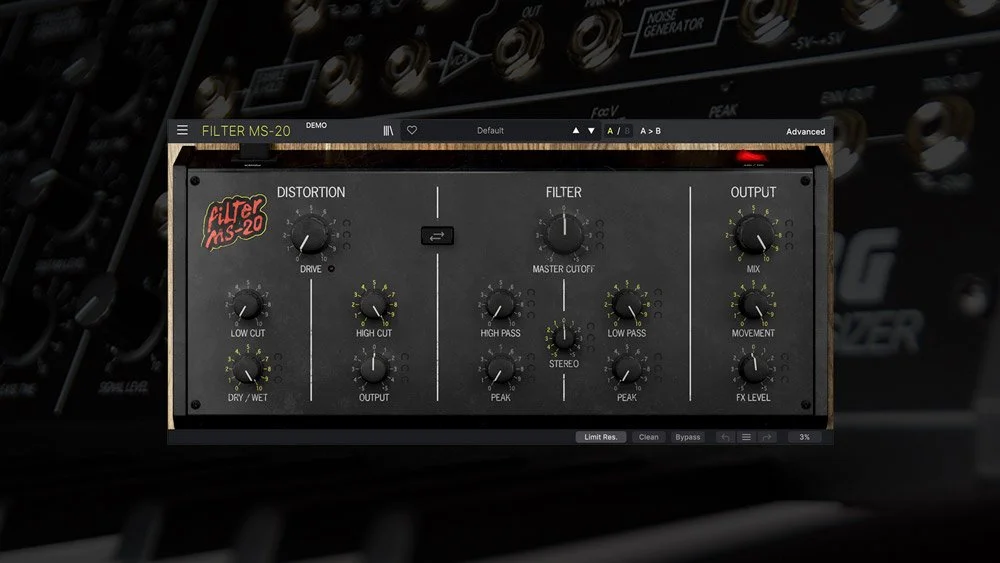The image size is (1000, 563).
Task: Click the redo arrow in the bottom bar
Action: [x=767, y=437]
